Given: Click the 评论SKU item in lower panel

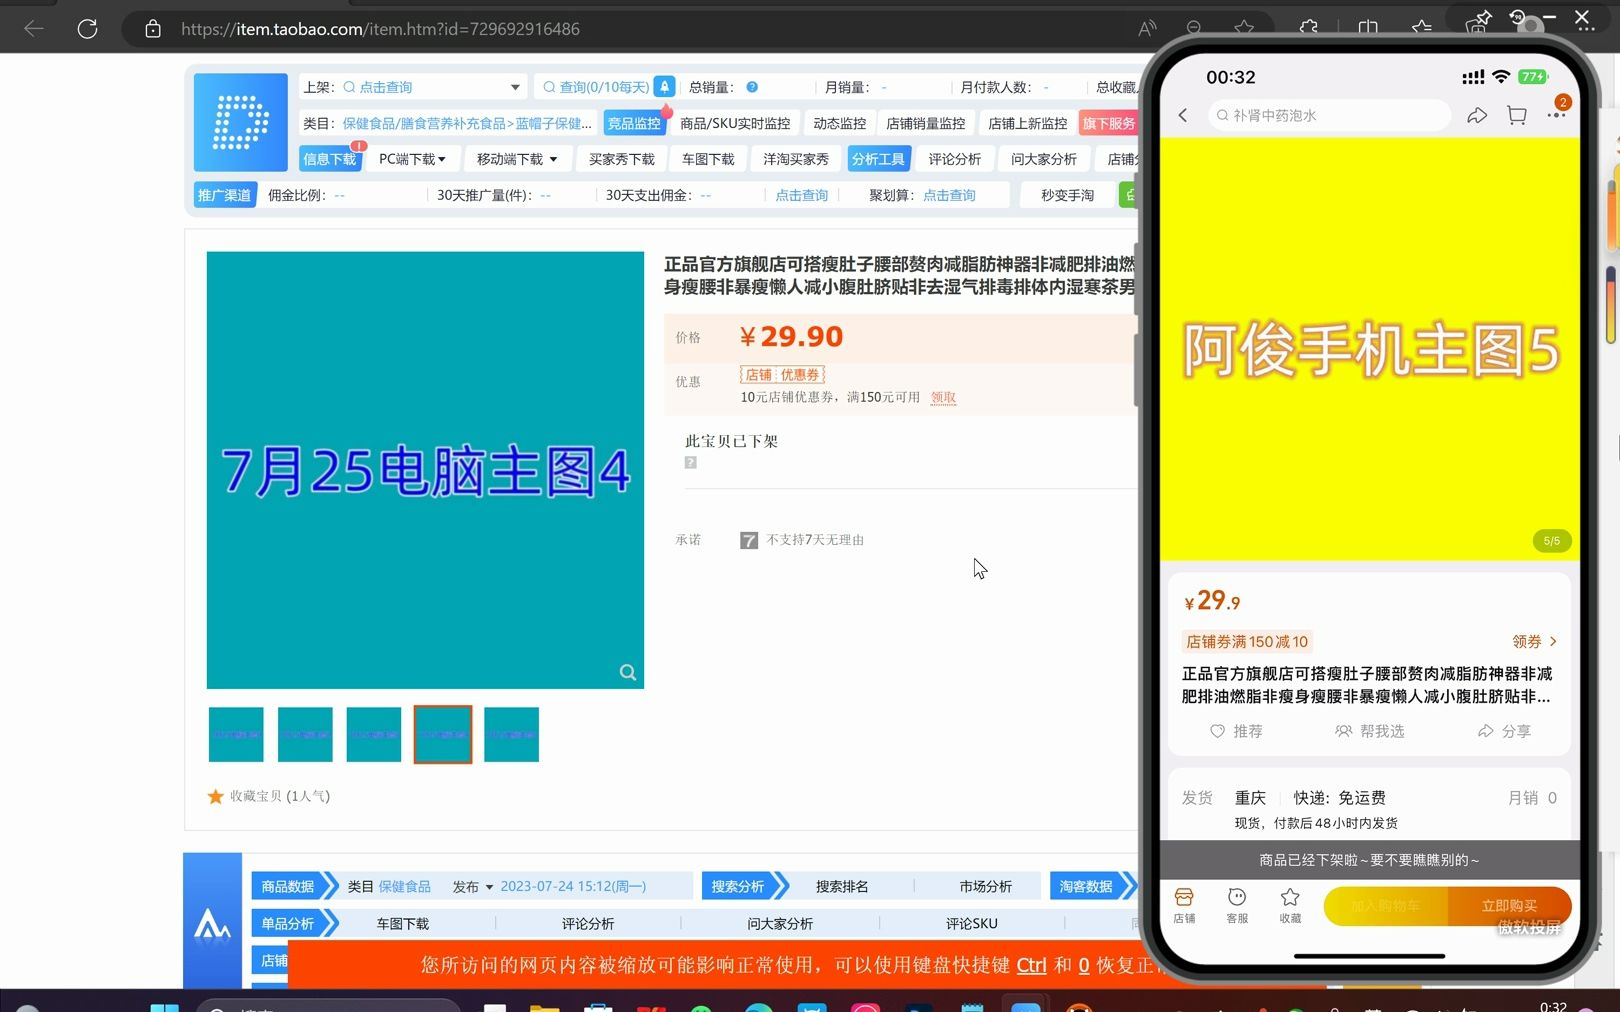Looking at the screenshot, I should [972, 924].
